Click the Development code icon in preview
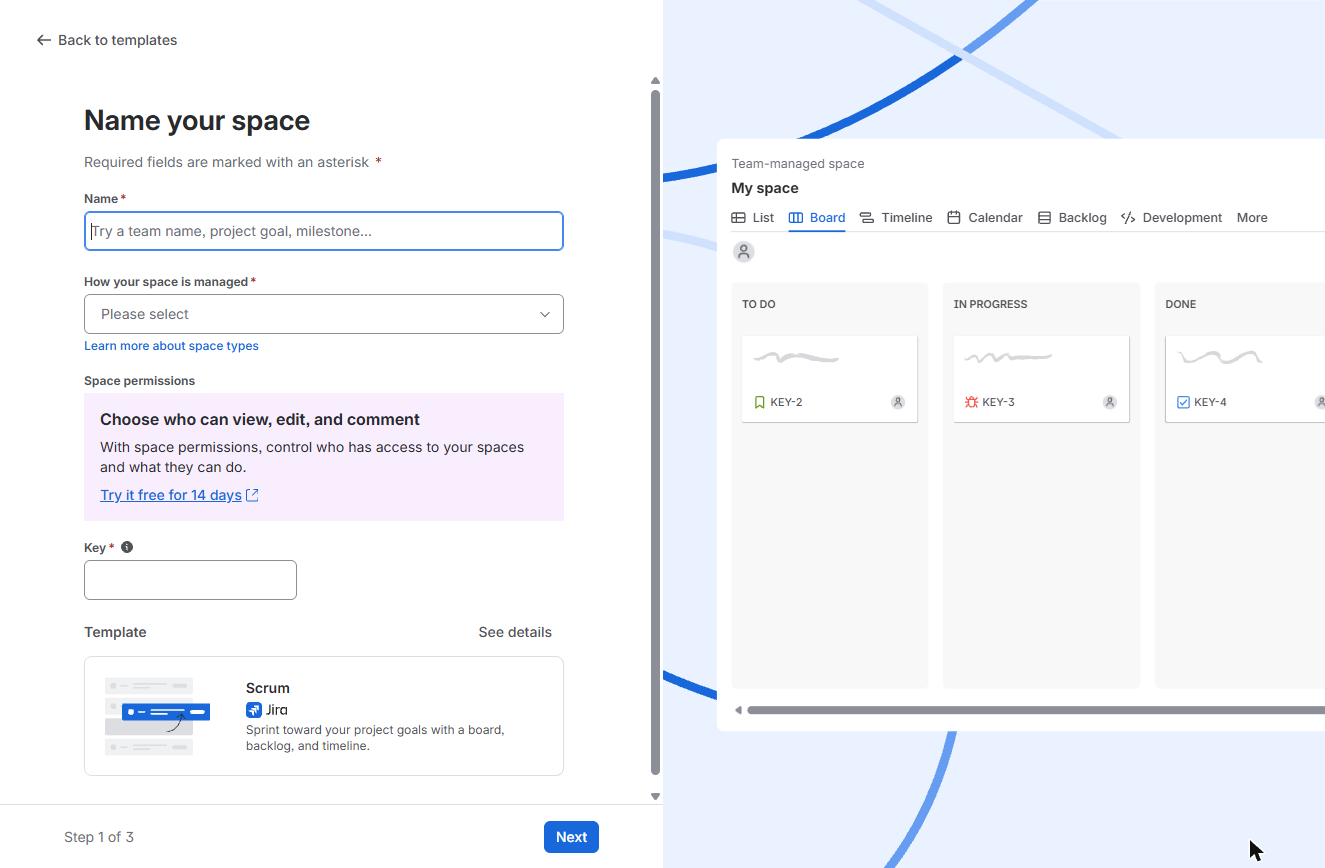Screen dimensions: 1325x868 click(1128, 218)
